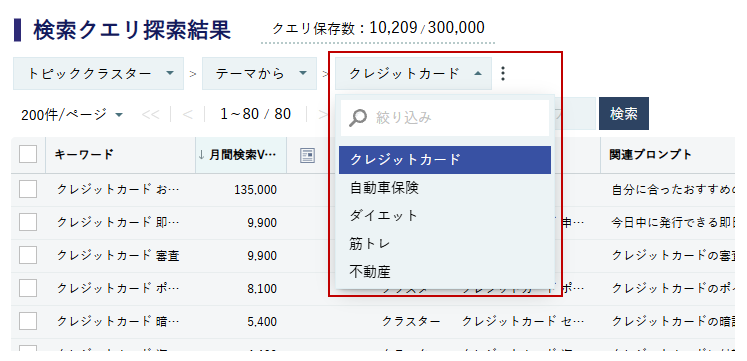
Task: Open the テーマから dropdown
Action: point(259,73)
